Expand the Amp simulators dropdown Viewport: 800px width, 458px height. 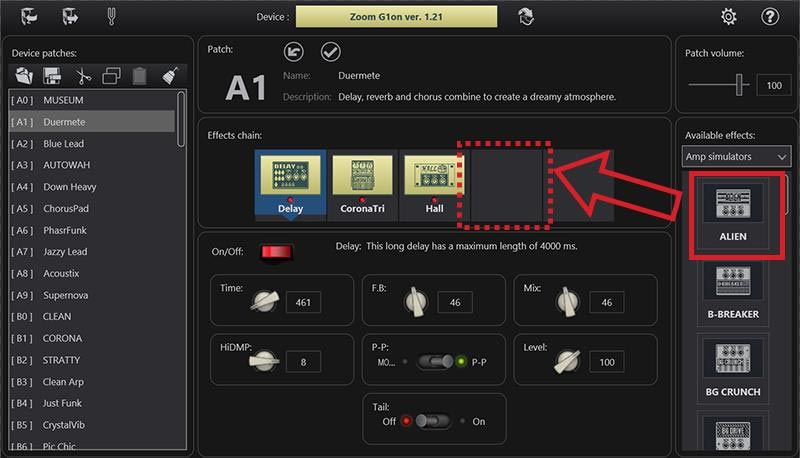(x=737, y=157)
